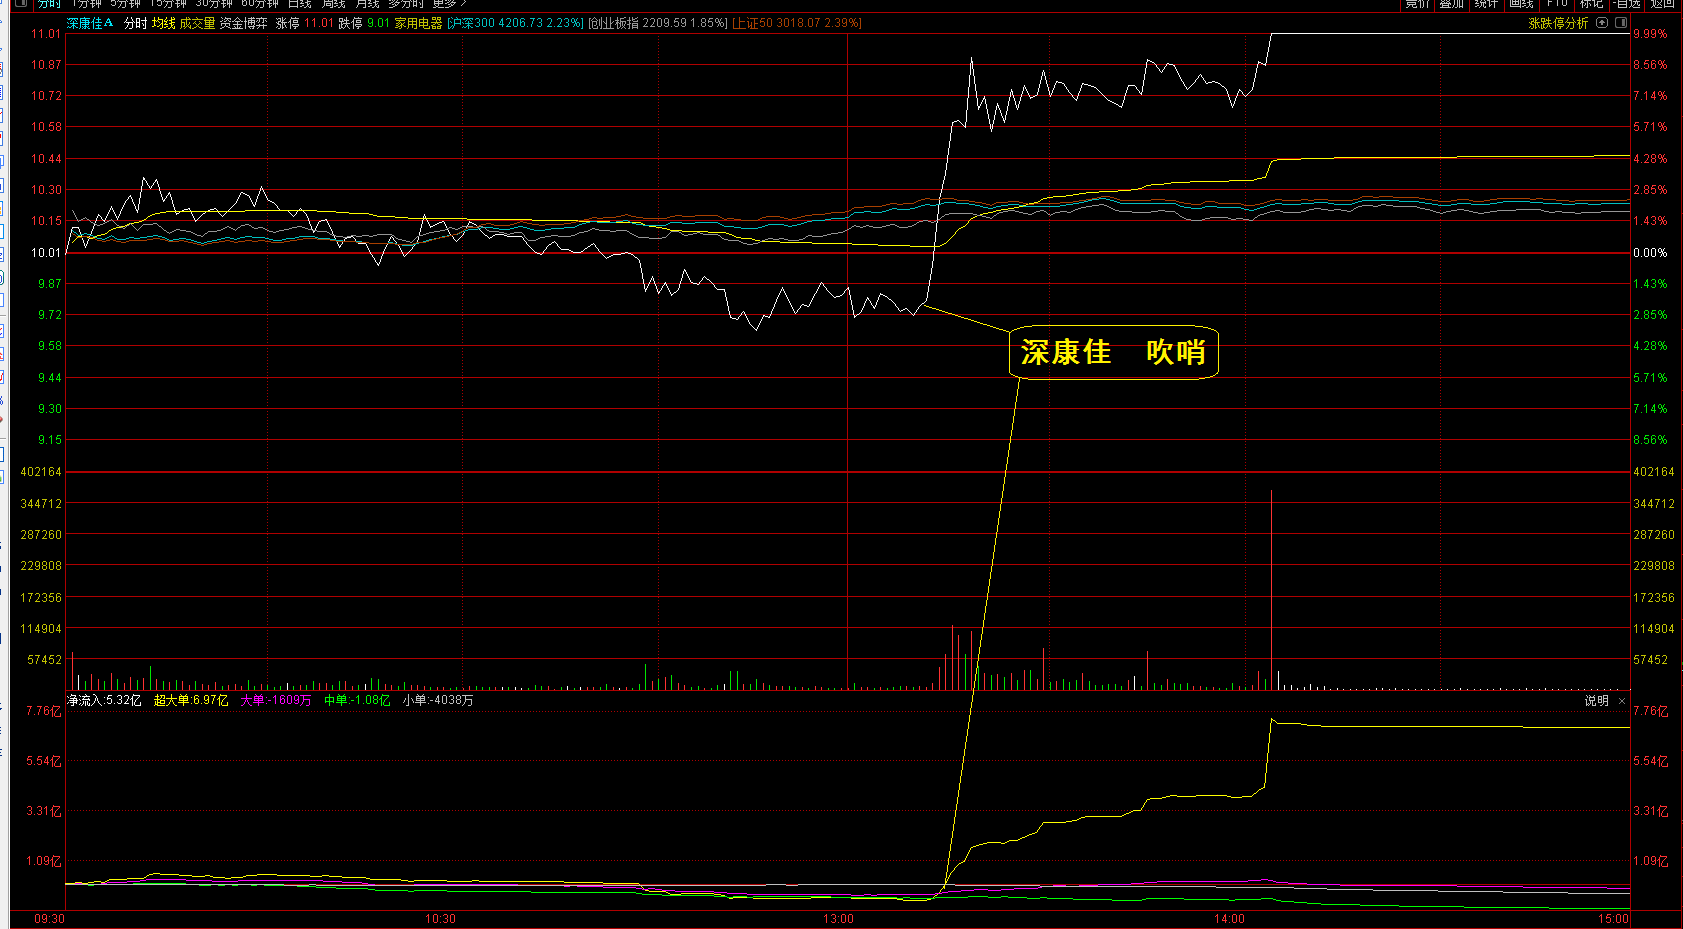This screenshot has height=929, width=1683.
Task: Click the 10.01 previous close price label
Action: (46, 253)
